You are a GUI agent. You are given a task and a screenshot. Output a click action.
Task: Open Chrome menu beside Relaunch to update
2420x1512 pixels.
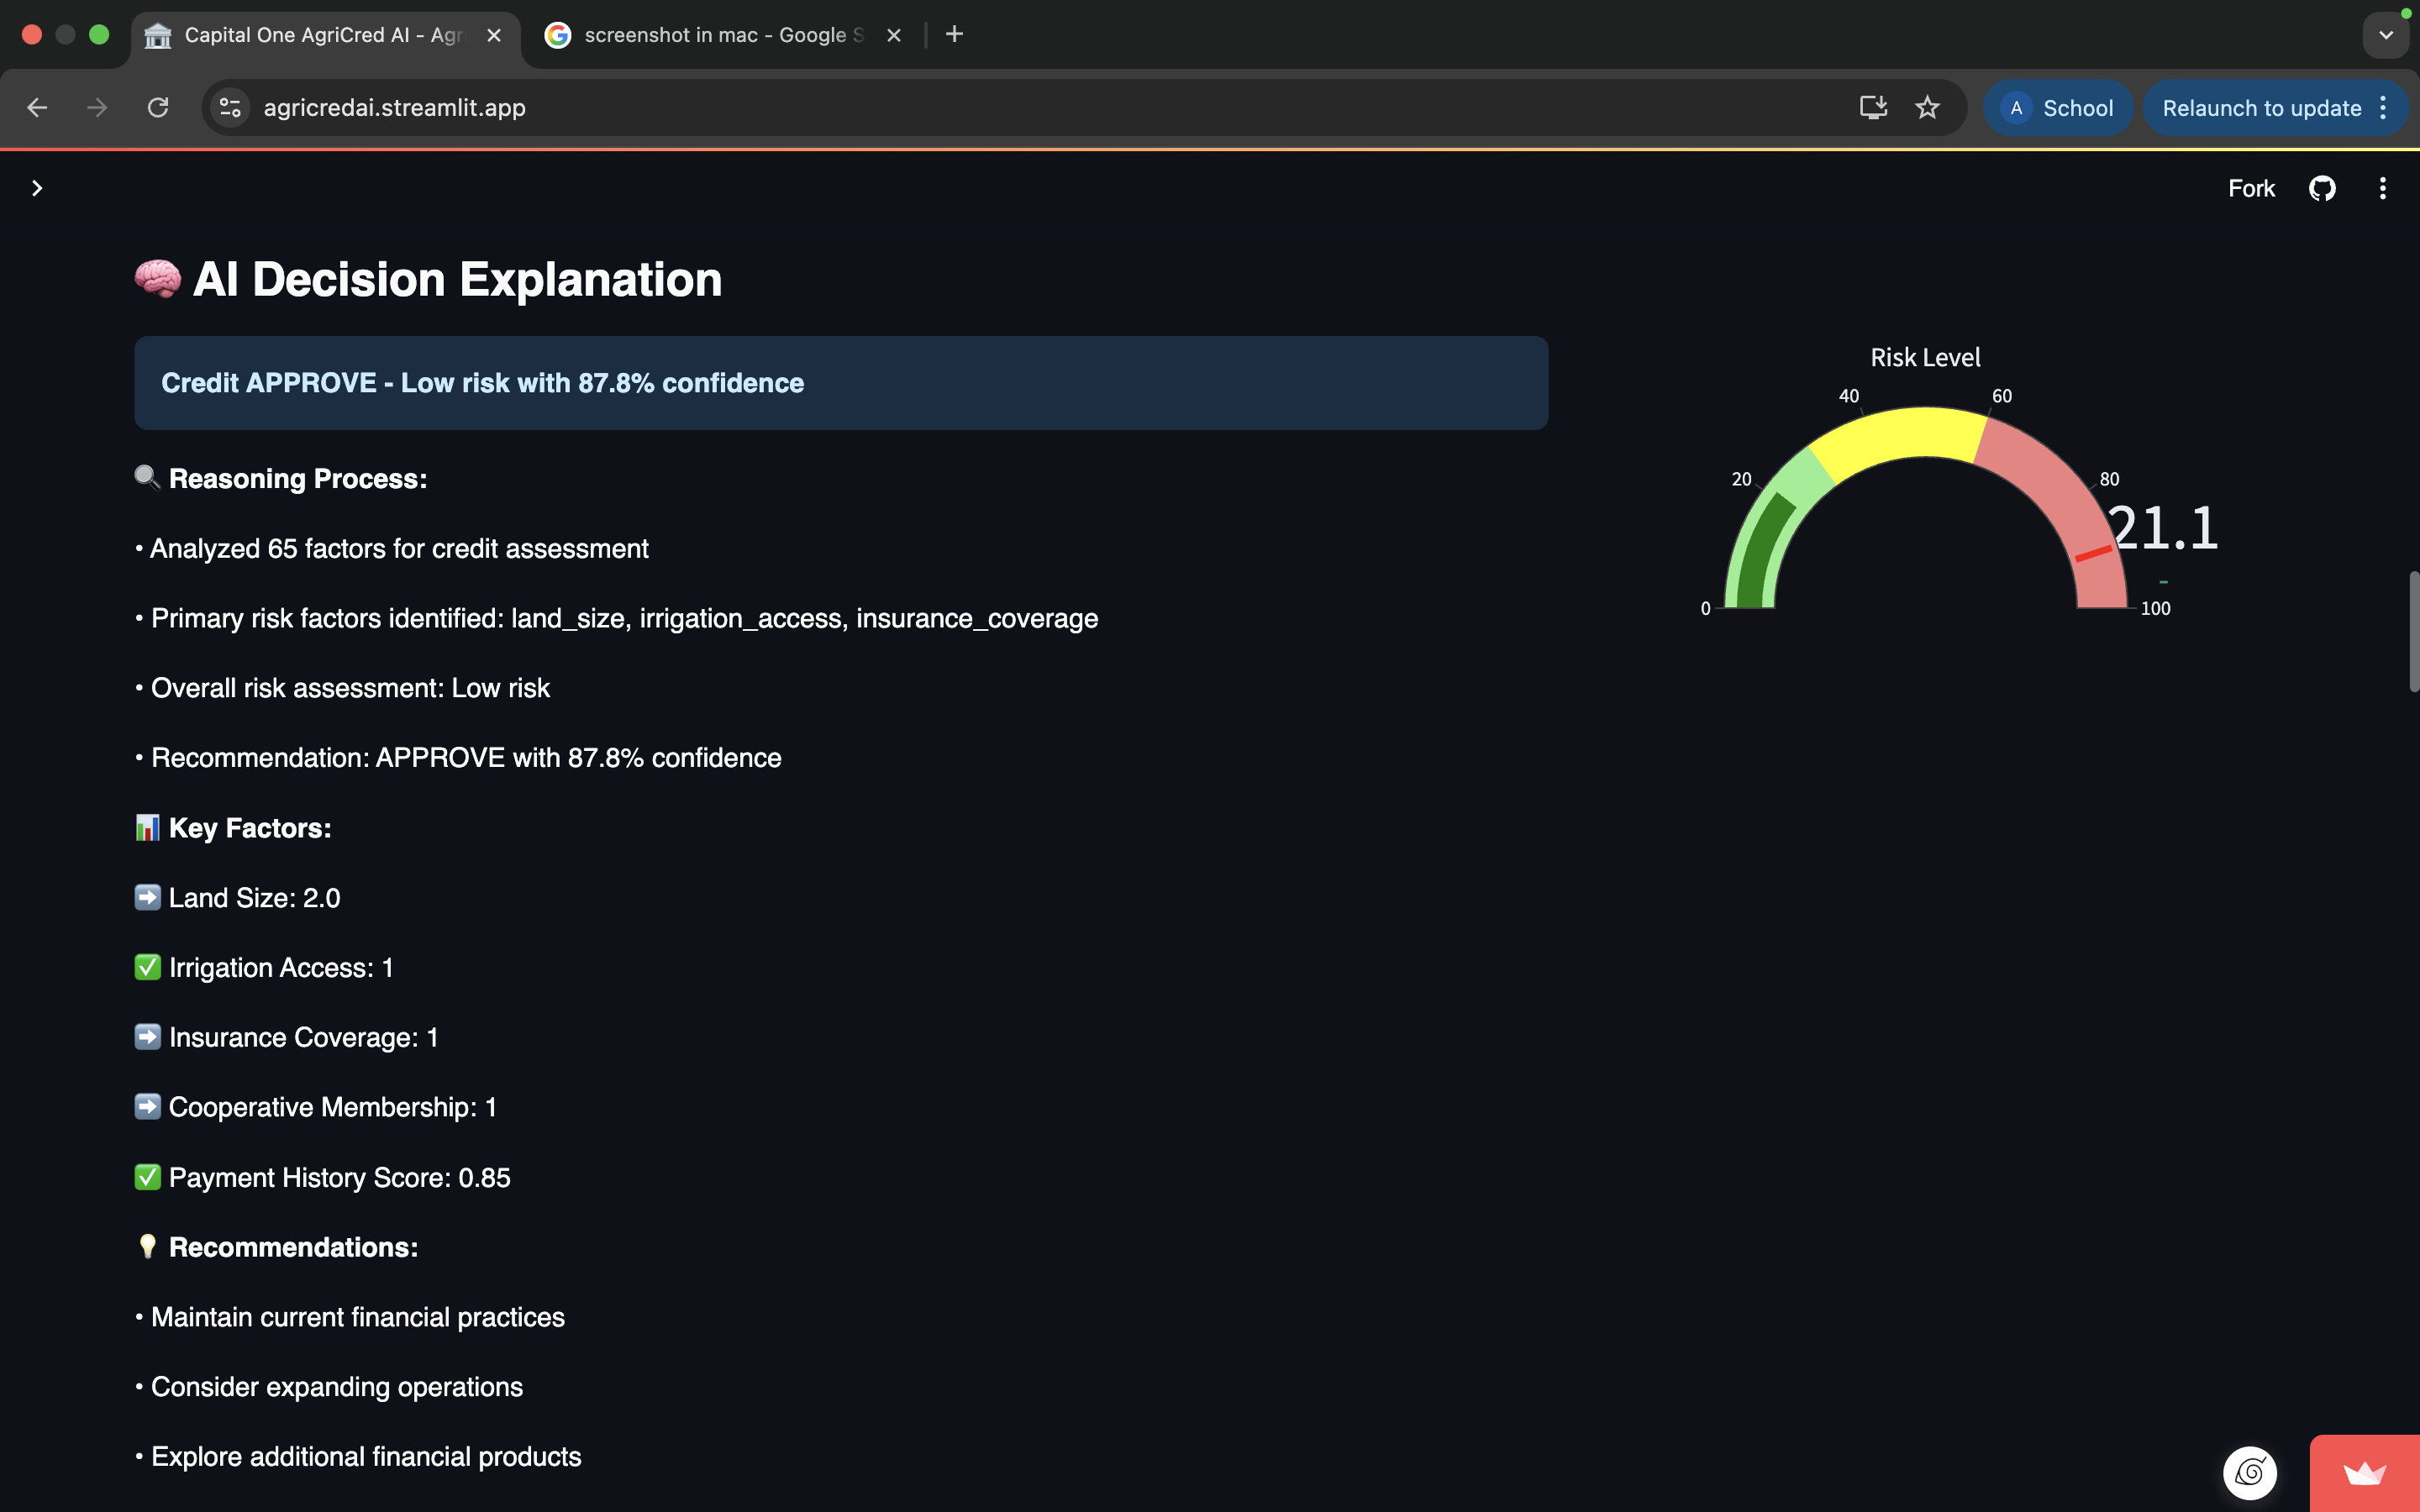coord(2384,108)
